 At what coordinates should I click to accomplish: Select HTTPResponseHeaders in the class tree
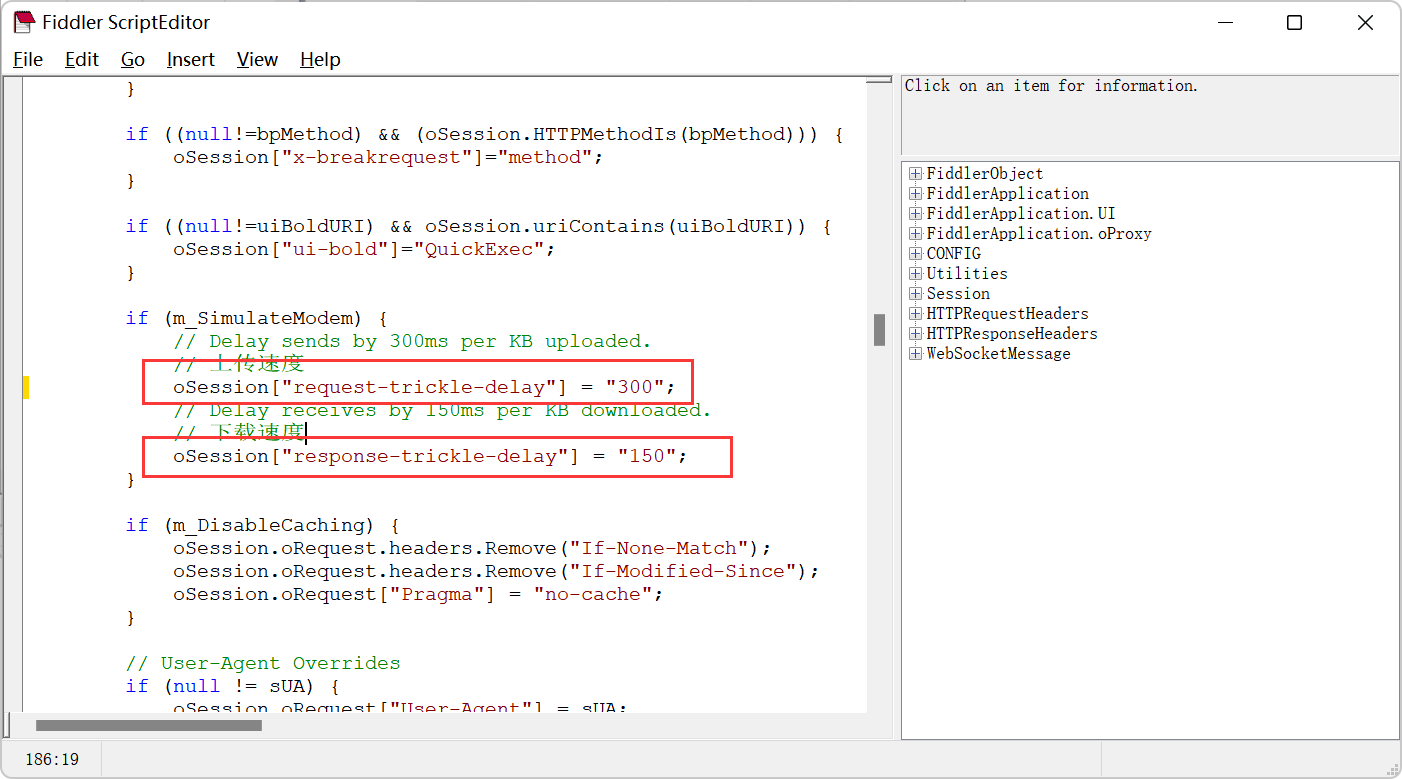coord(1012,334)
